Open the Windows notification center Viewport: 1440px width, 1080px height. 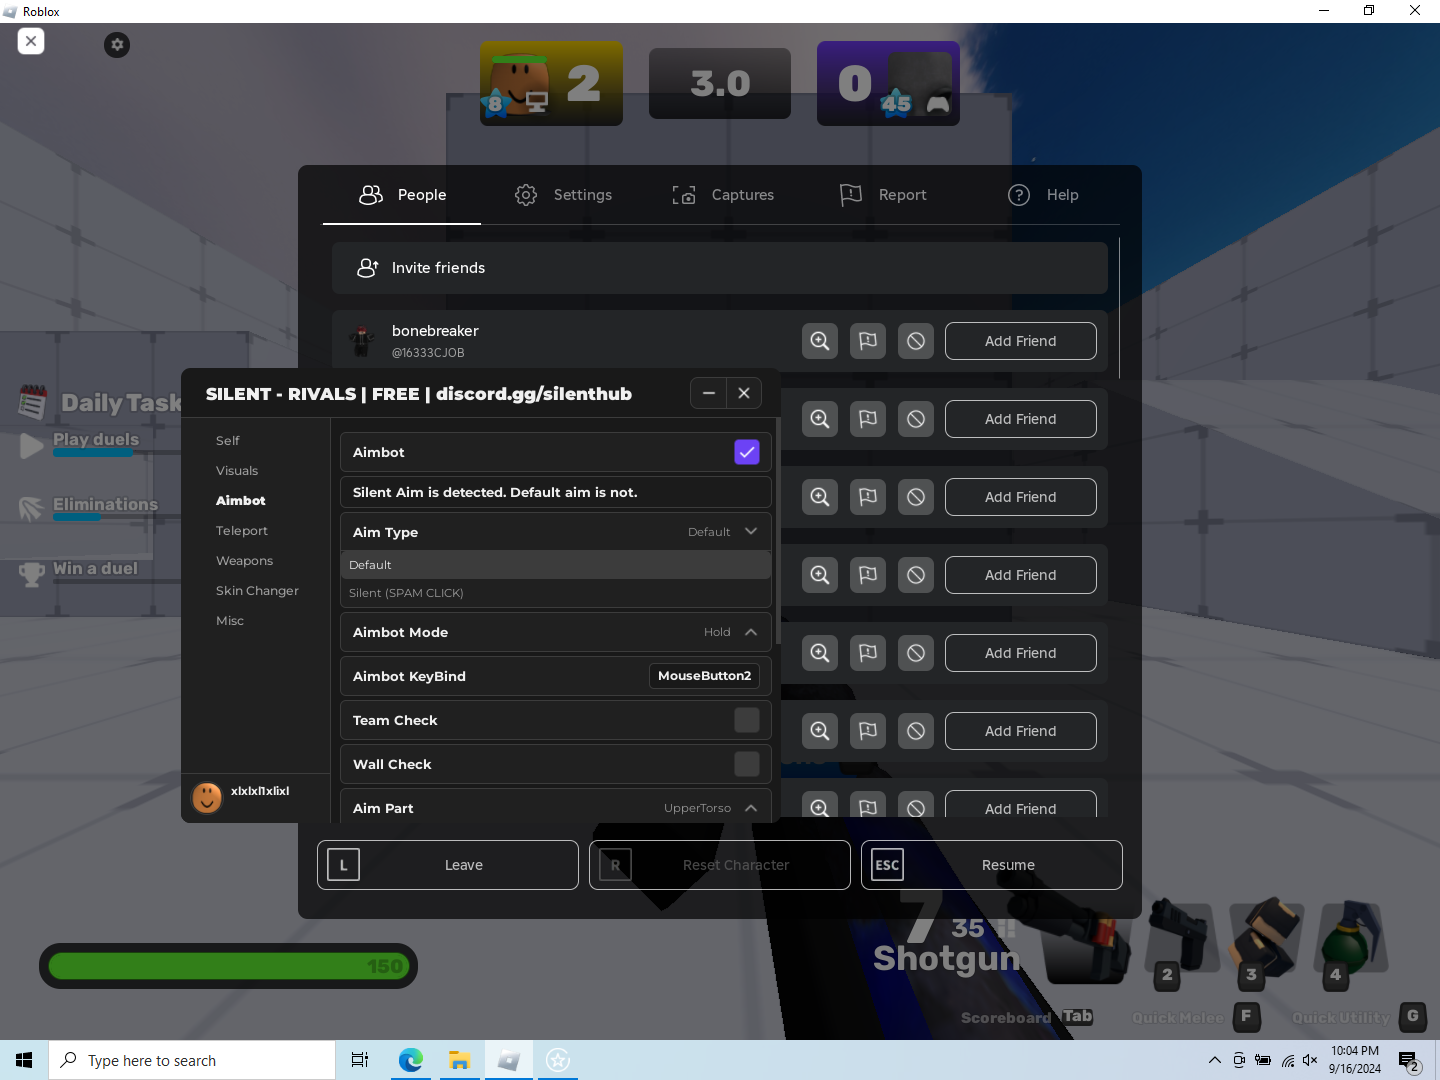[1409, 1061]
